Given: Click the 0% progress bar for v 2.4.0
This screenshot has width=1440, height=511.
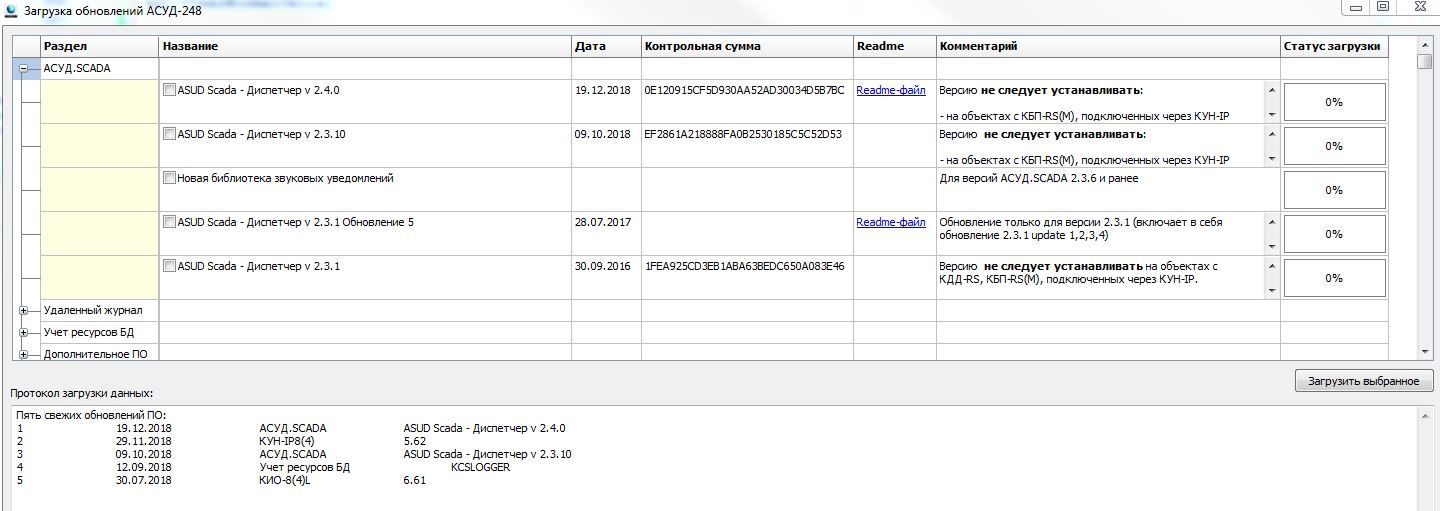Looking at the screenshot, I should tap(1334, 102).
